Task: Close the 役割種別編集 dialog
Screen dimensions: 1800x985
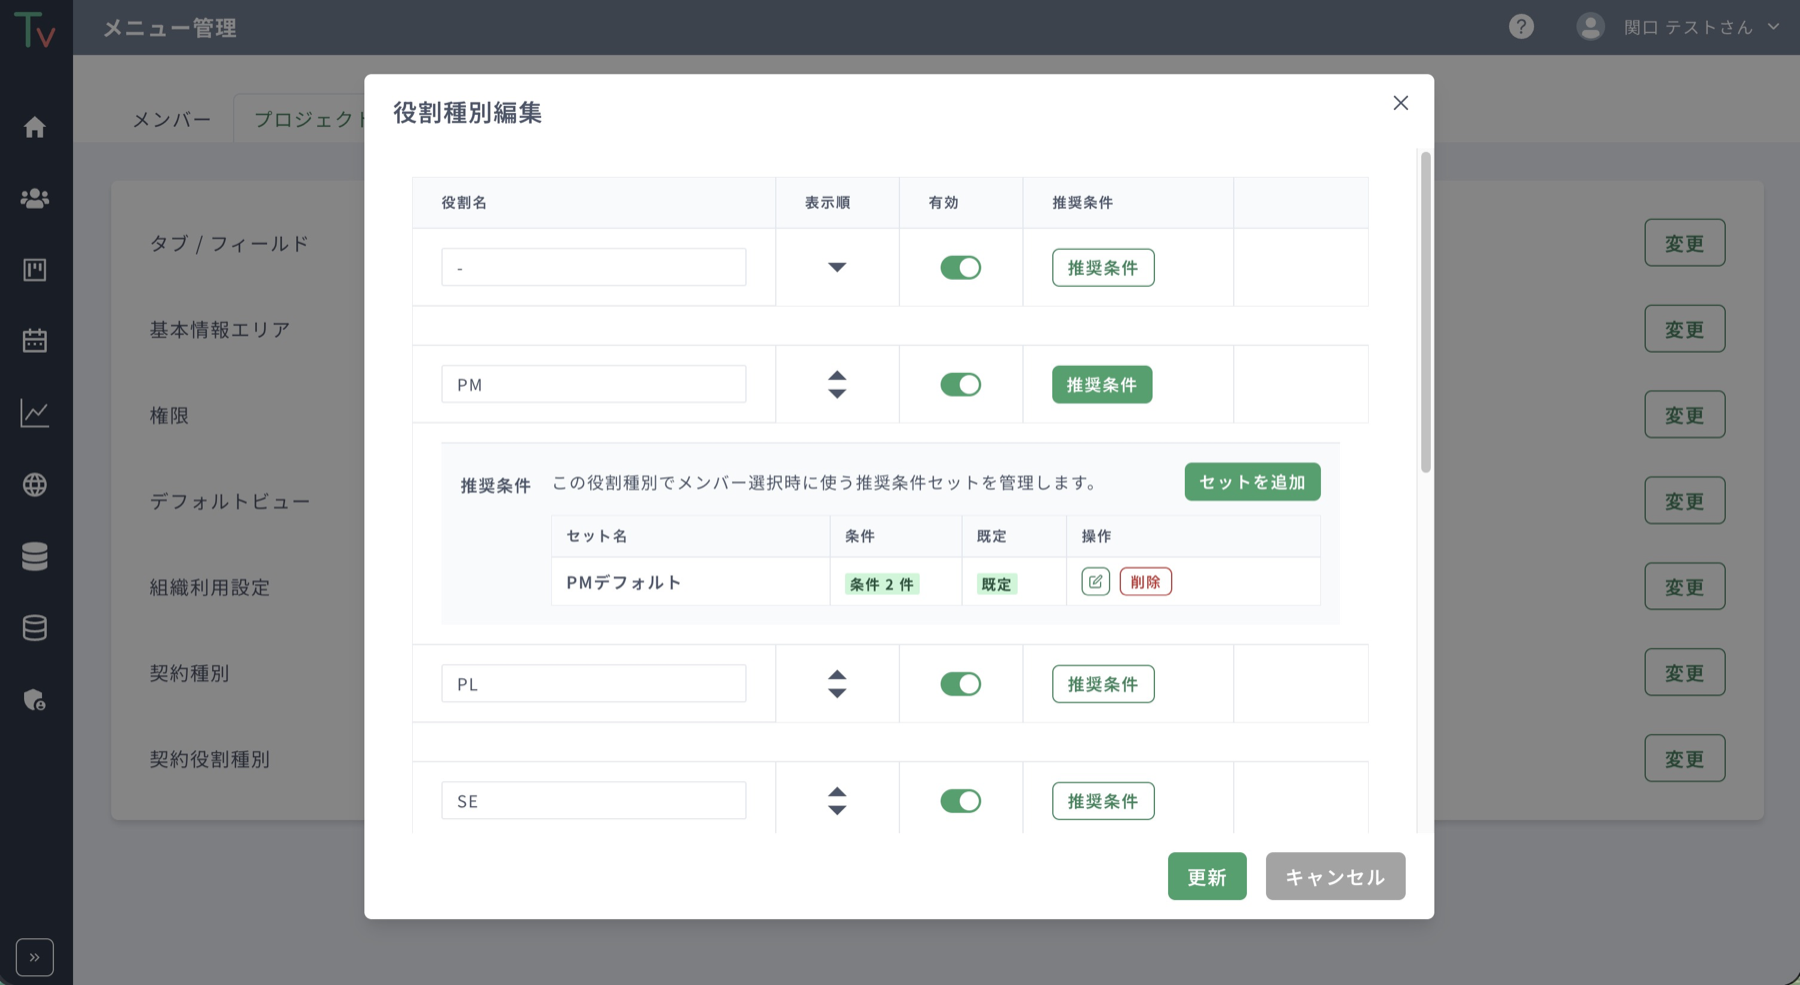Action: pos(1400,103)
